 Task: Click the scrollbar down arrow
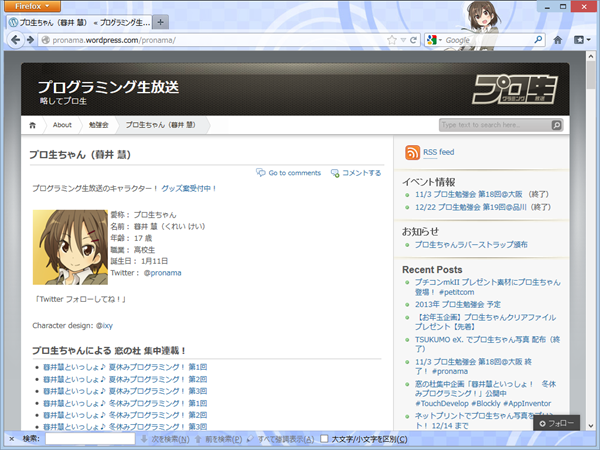pos(591,426)
